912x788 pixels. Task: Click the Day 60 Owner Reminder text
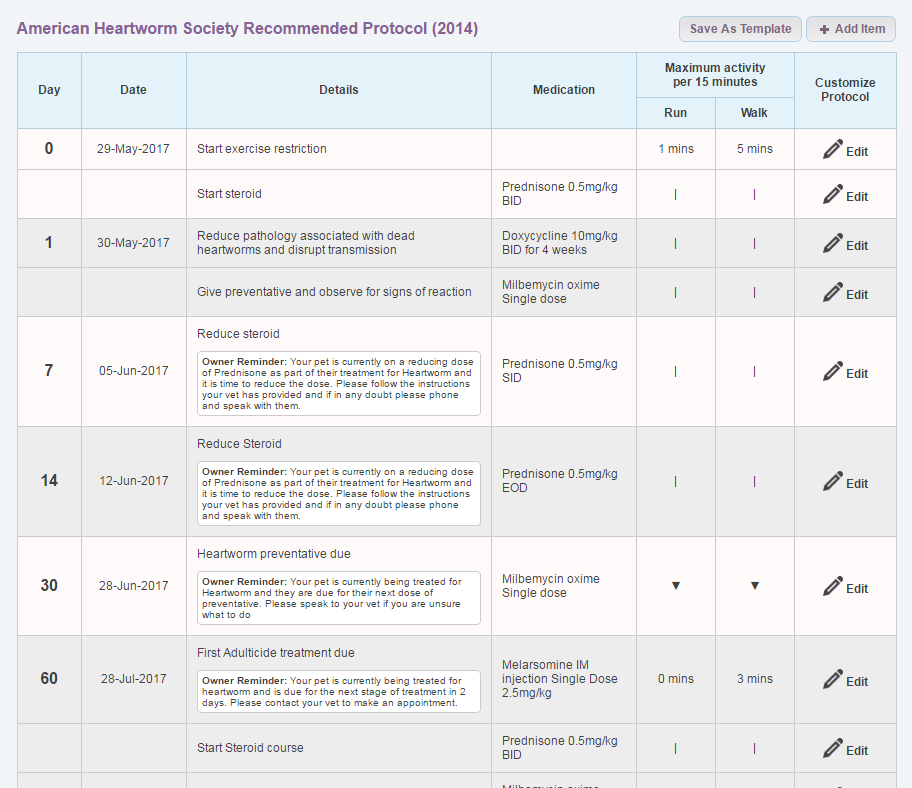click(338, 691)
